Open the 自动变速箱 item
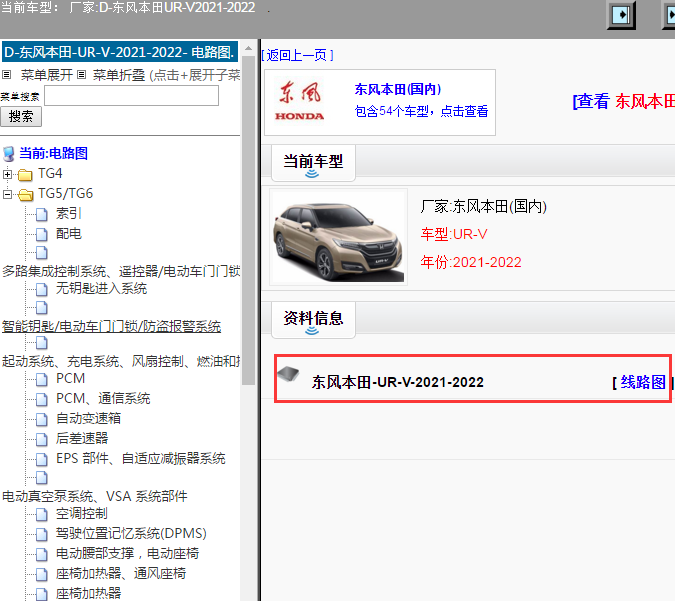 pyautogui.click(x=88, y=418)
